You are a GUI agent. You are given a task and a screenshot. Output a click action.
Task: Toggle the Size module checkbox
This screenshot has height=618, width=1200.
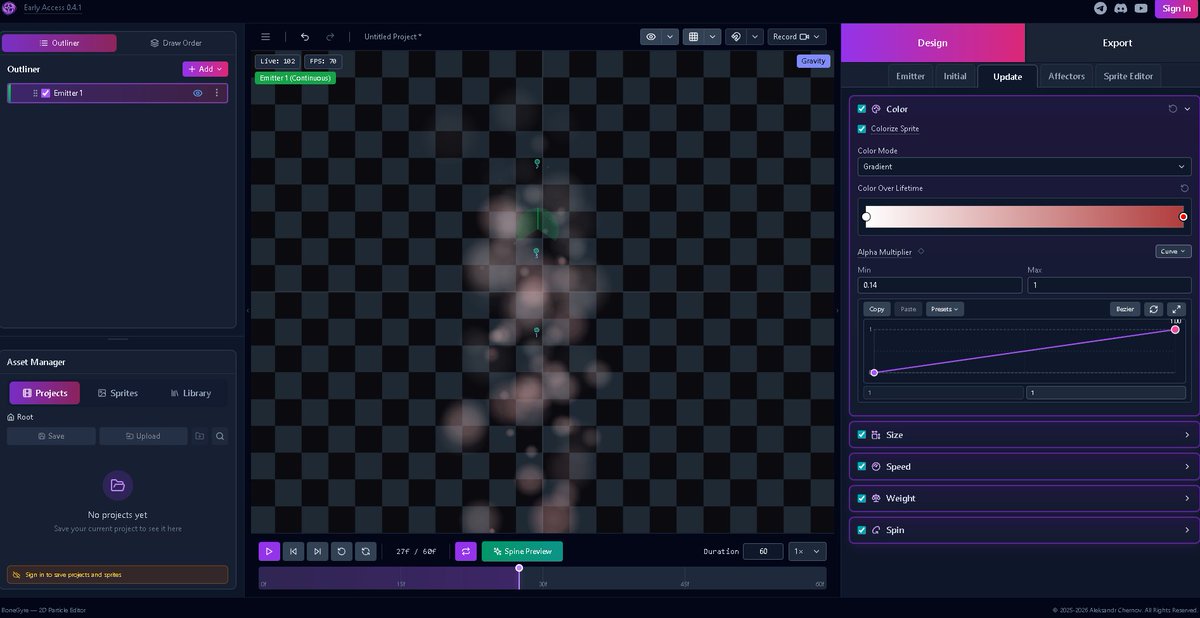pyautogui.click(x=861, y=434)
